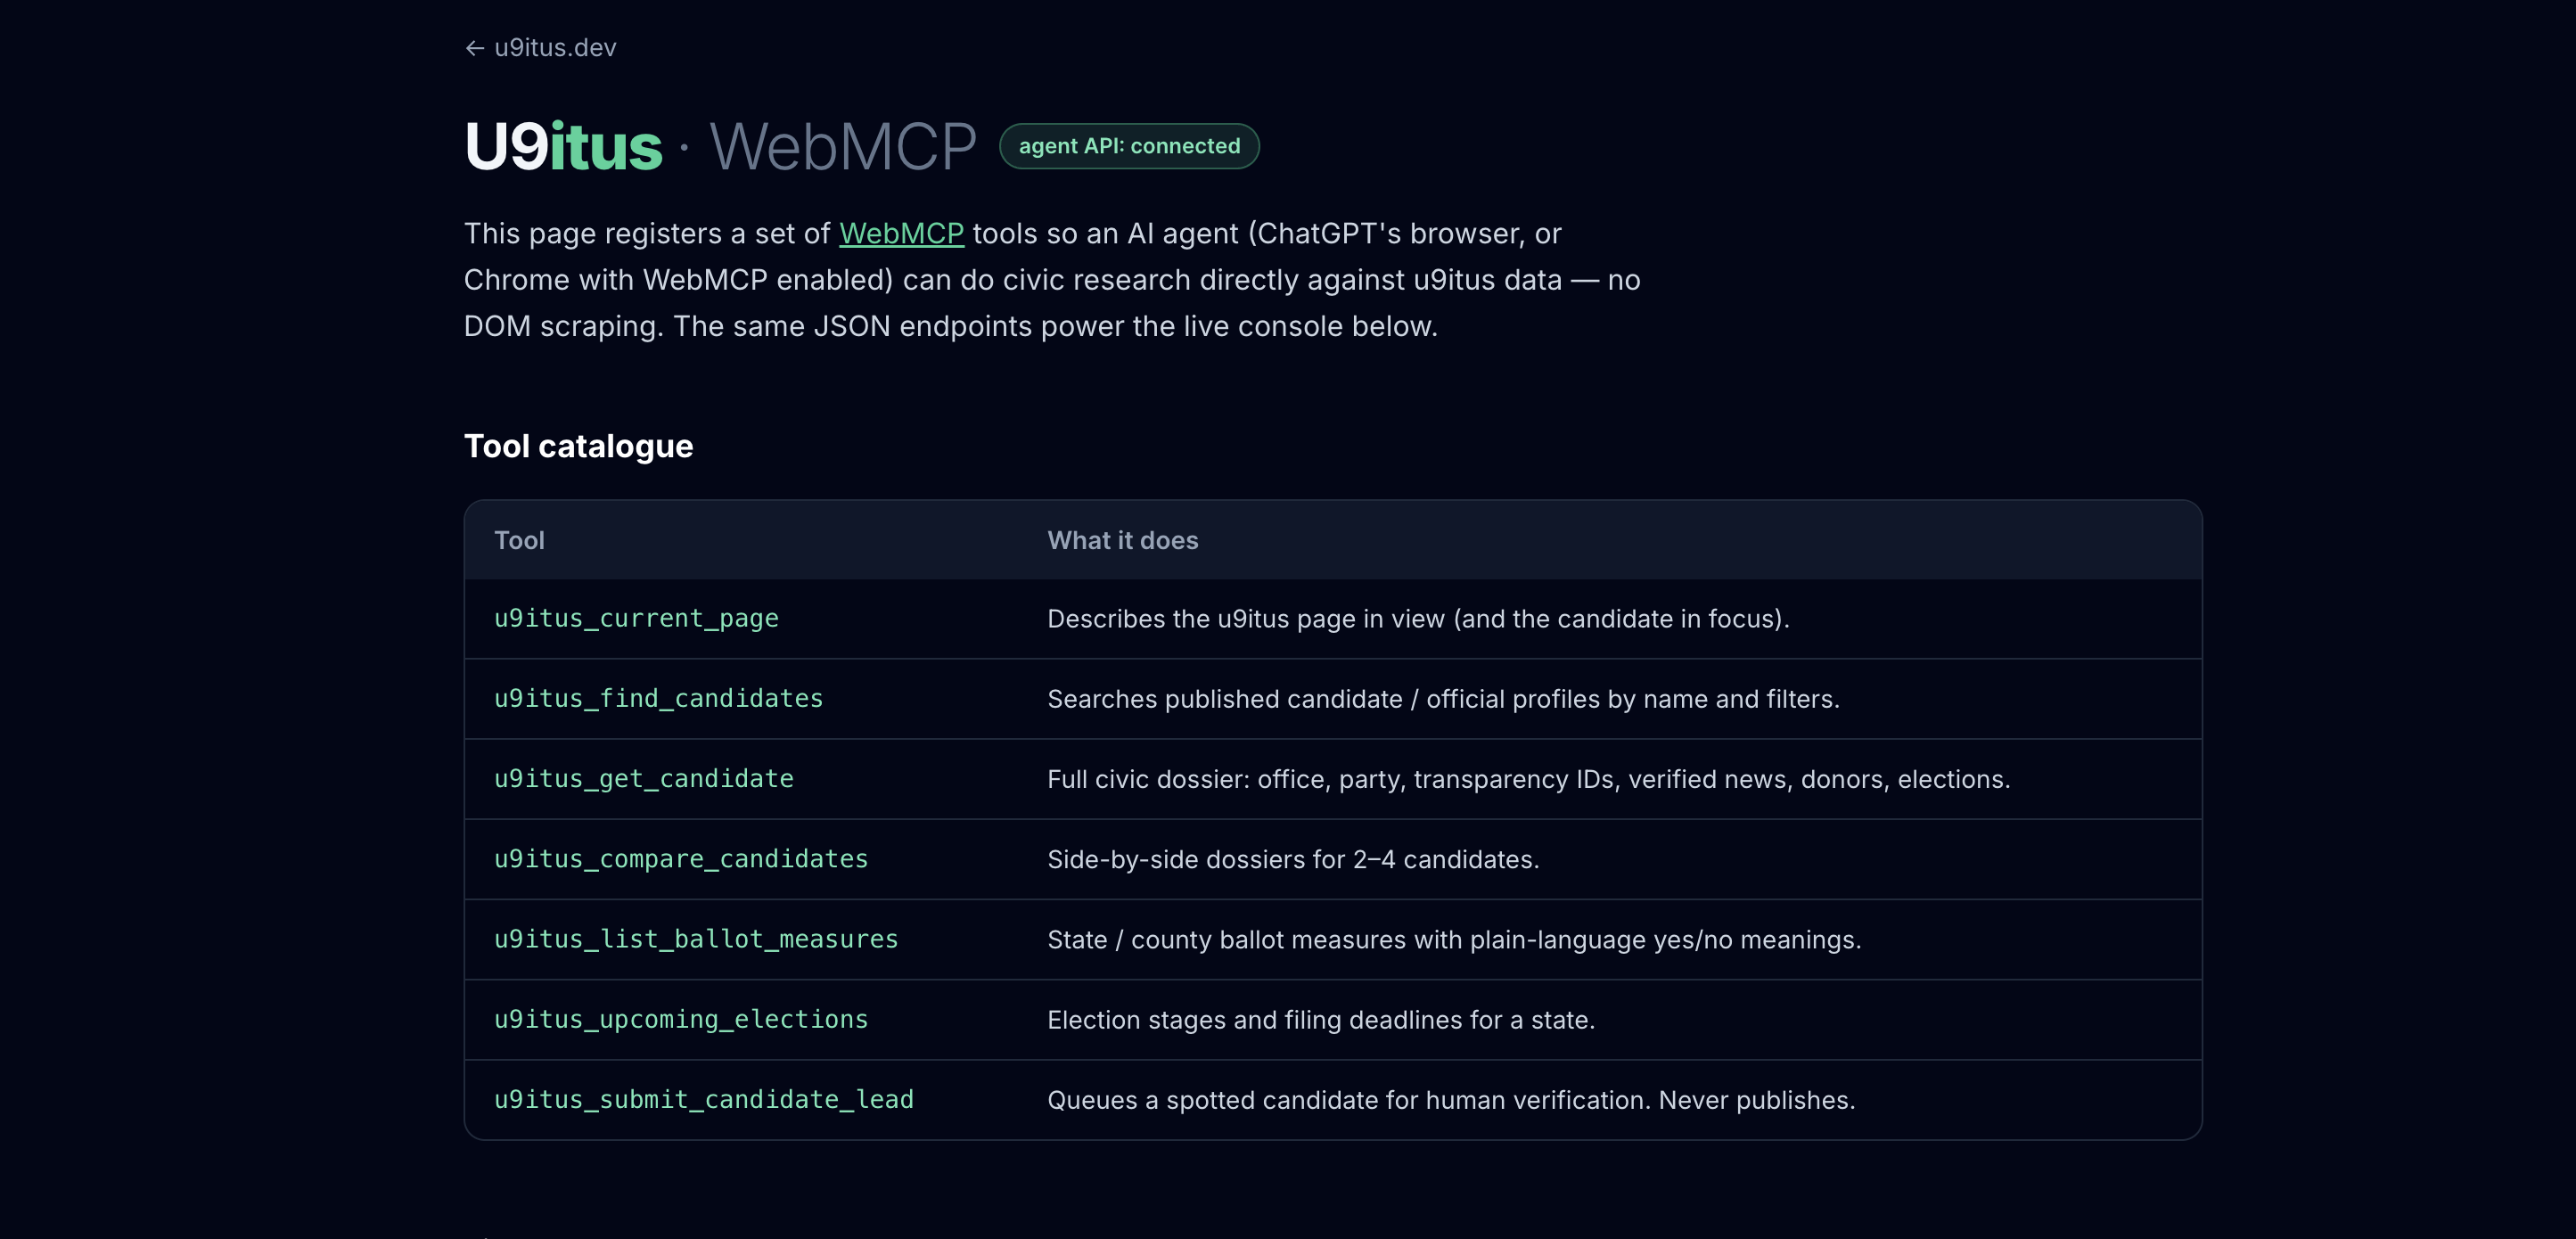Image resolution: width=2576 pixels, height=1239 pixels.
Task: Click the u9itus_compare_candidates tool entry
Action: click(681, 858)
